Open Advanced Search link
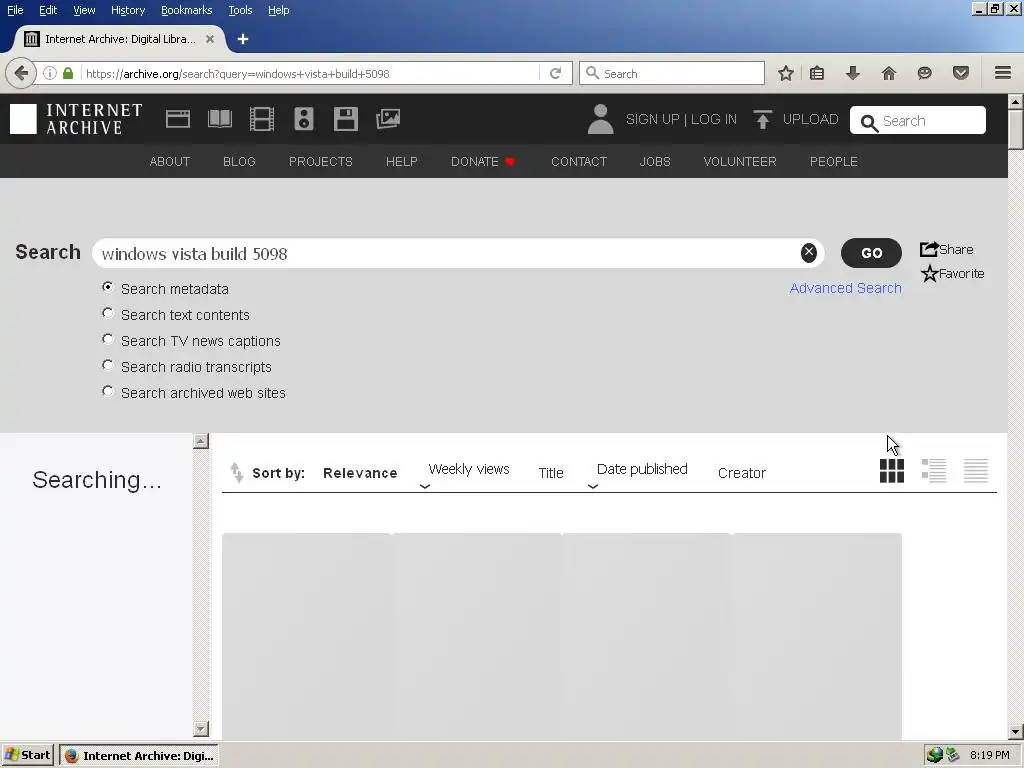Screen dimensions: 1024x768 pos(845,288)
